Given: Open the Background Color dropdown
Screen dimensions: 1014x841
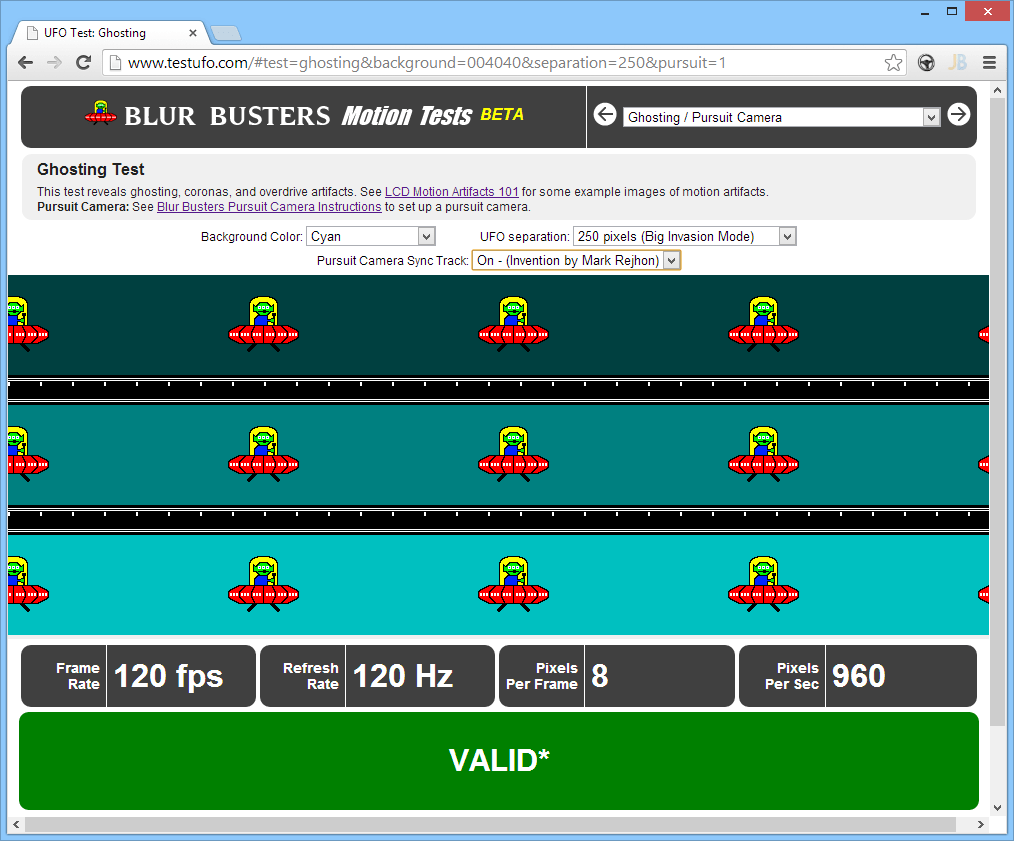Looking at the screenshot, I should pyautogui.click(x=371, y=236).
